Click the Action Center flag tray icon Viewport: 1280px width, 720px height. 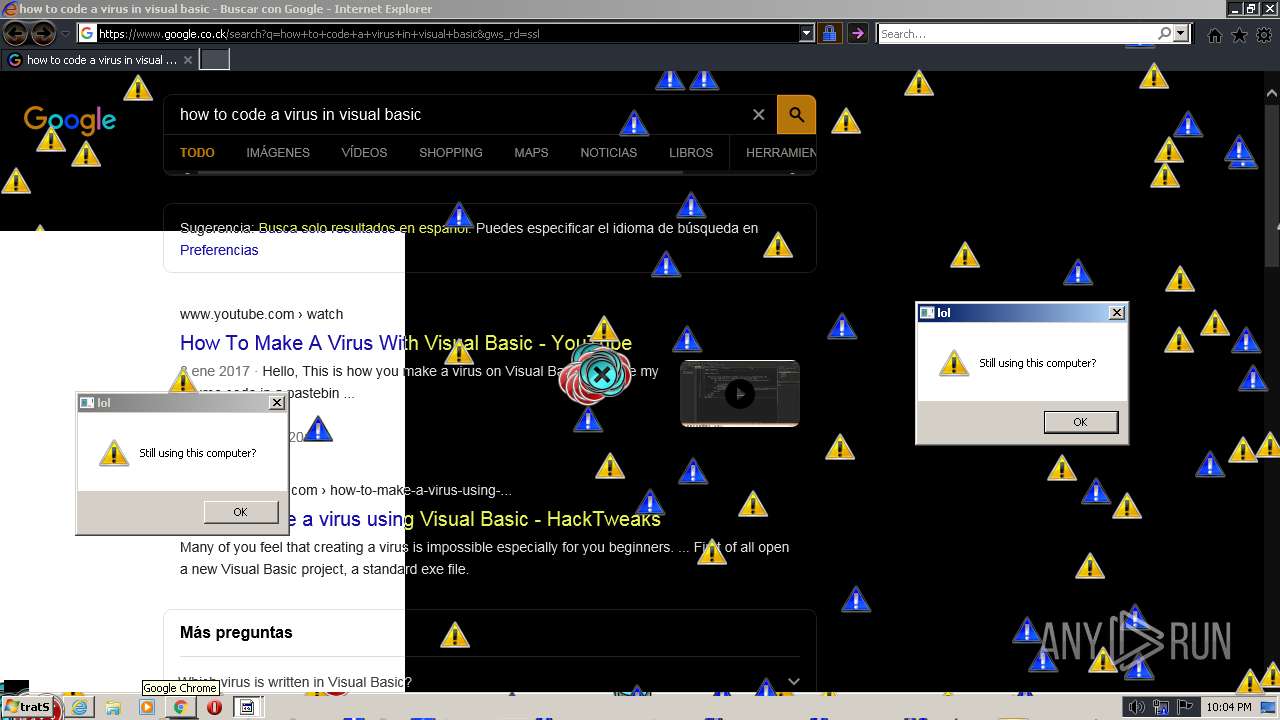1185,707
